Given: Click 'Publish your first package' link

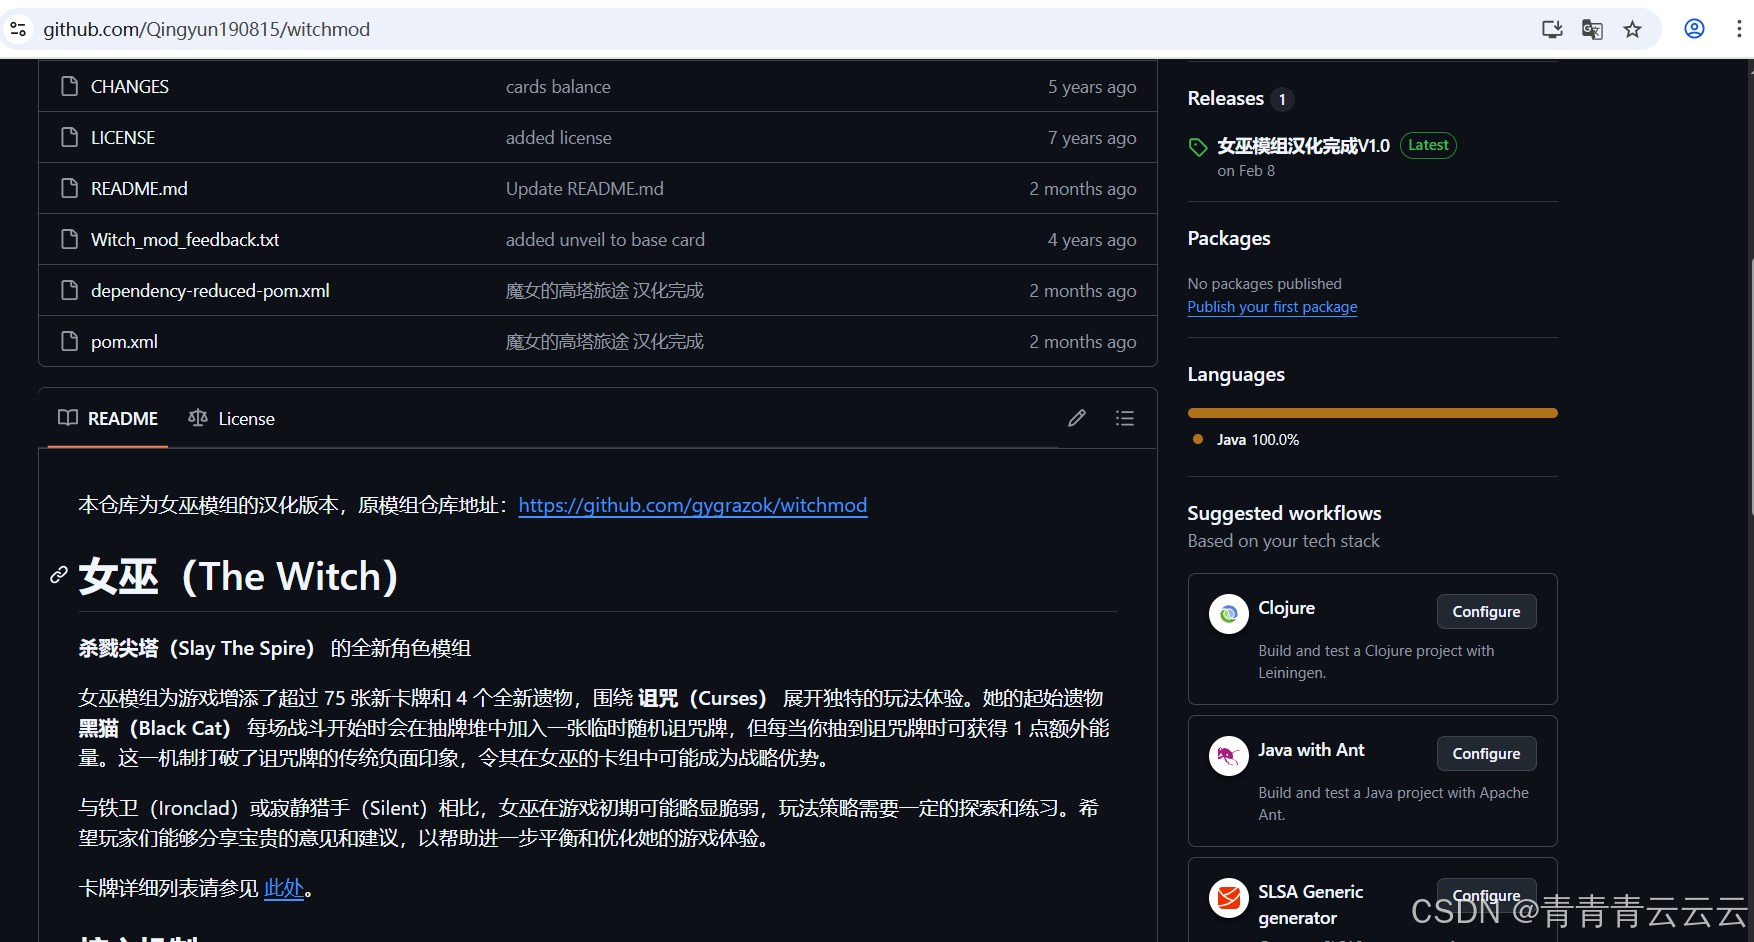Looking at the screenshot, I should click(x=1272, y=307).
